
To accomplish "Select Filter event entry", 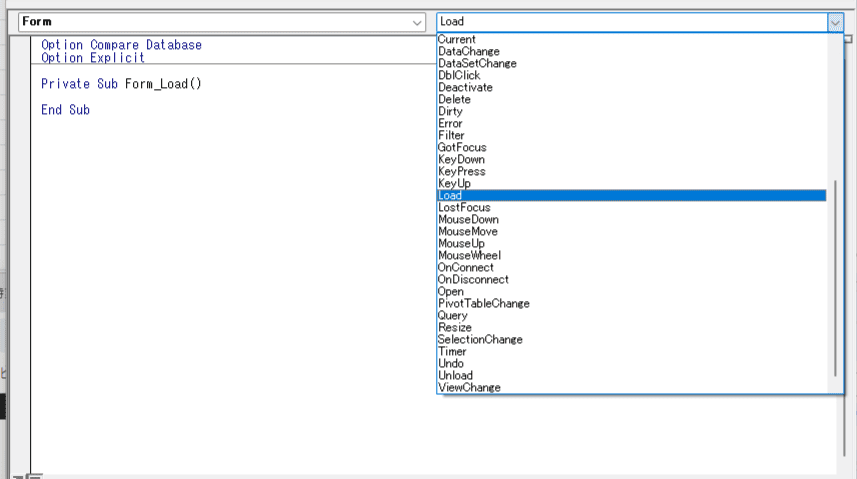I will 632,136.
